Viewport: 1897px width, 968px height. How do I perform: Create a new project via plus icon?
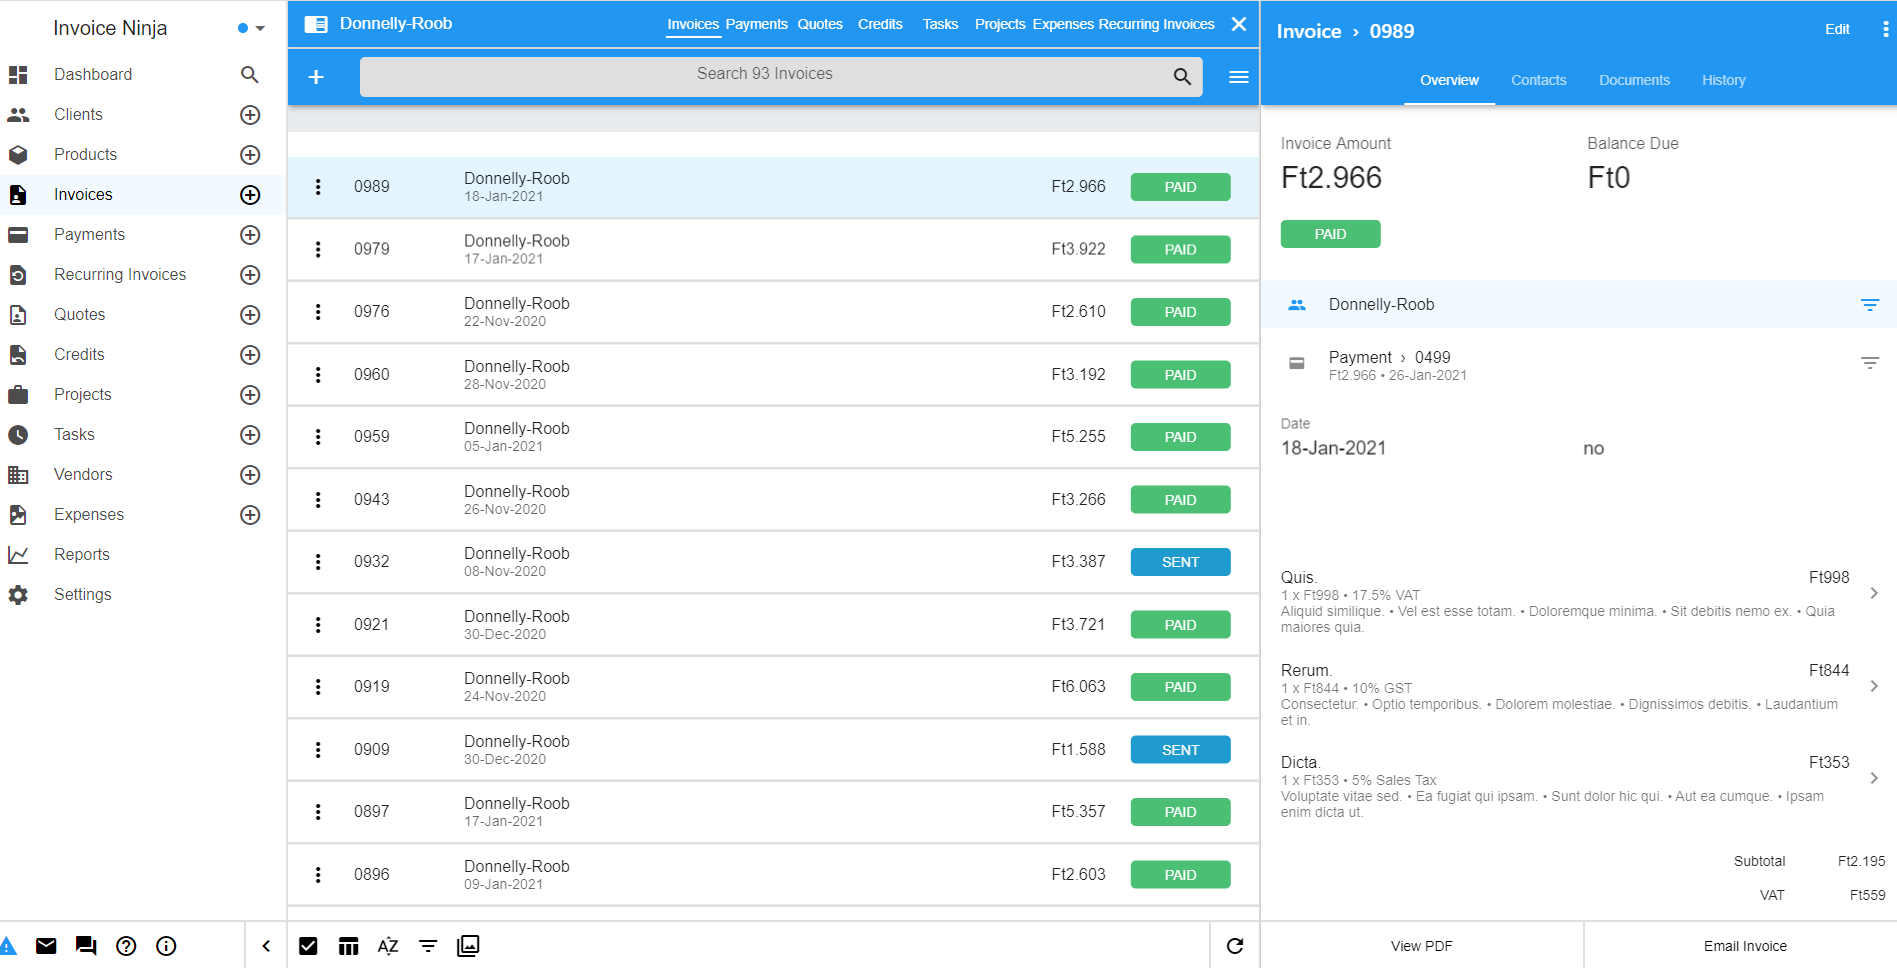[250, 395]
